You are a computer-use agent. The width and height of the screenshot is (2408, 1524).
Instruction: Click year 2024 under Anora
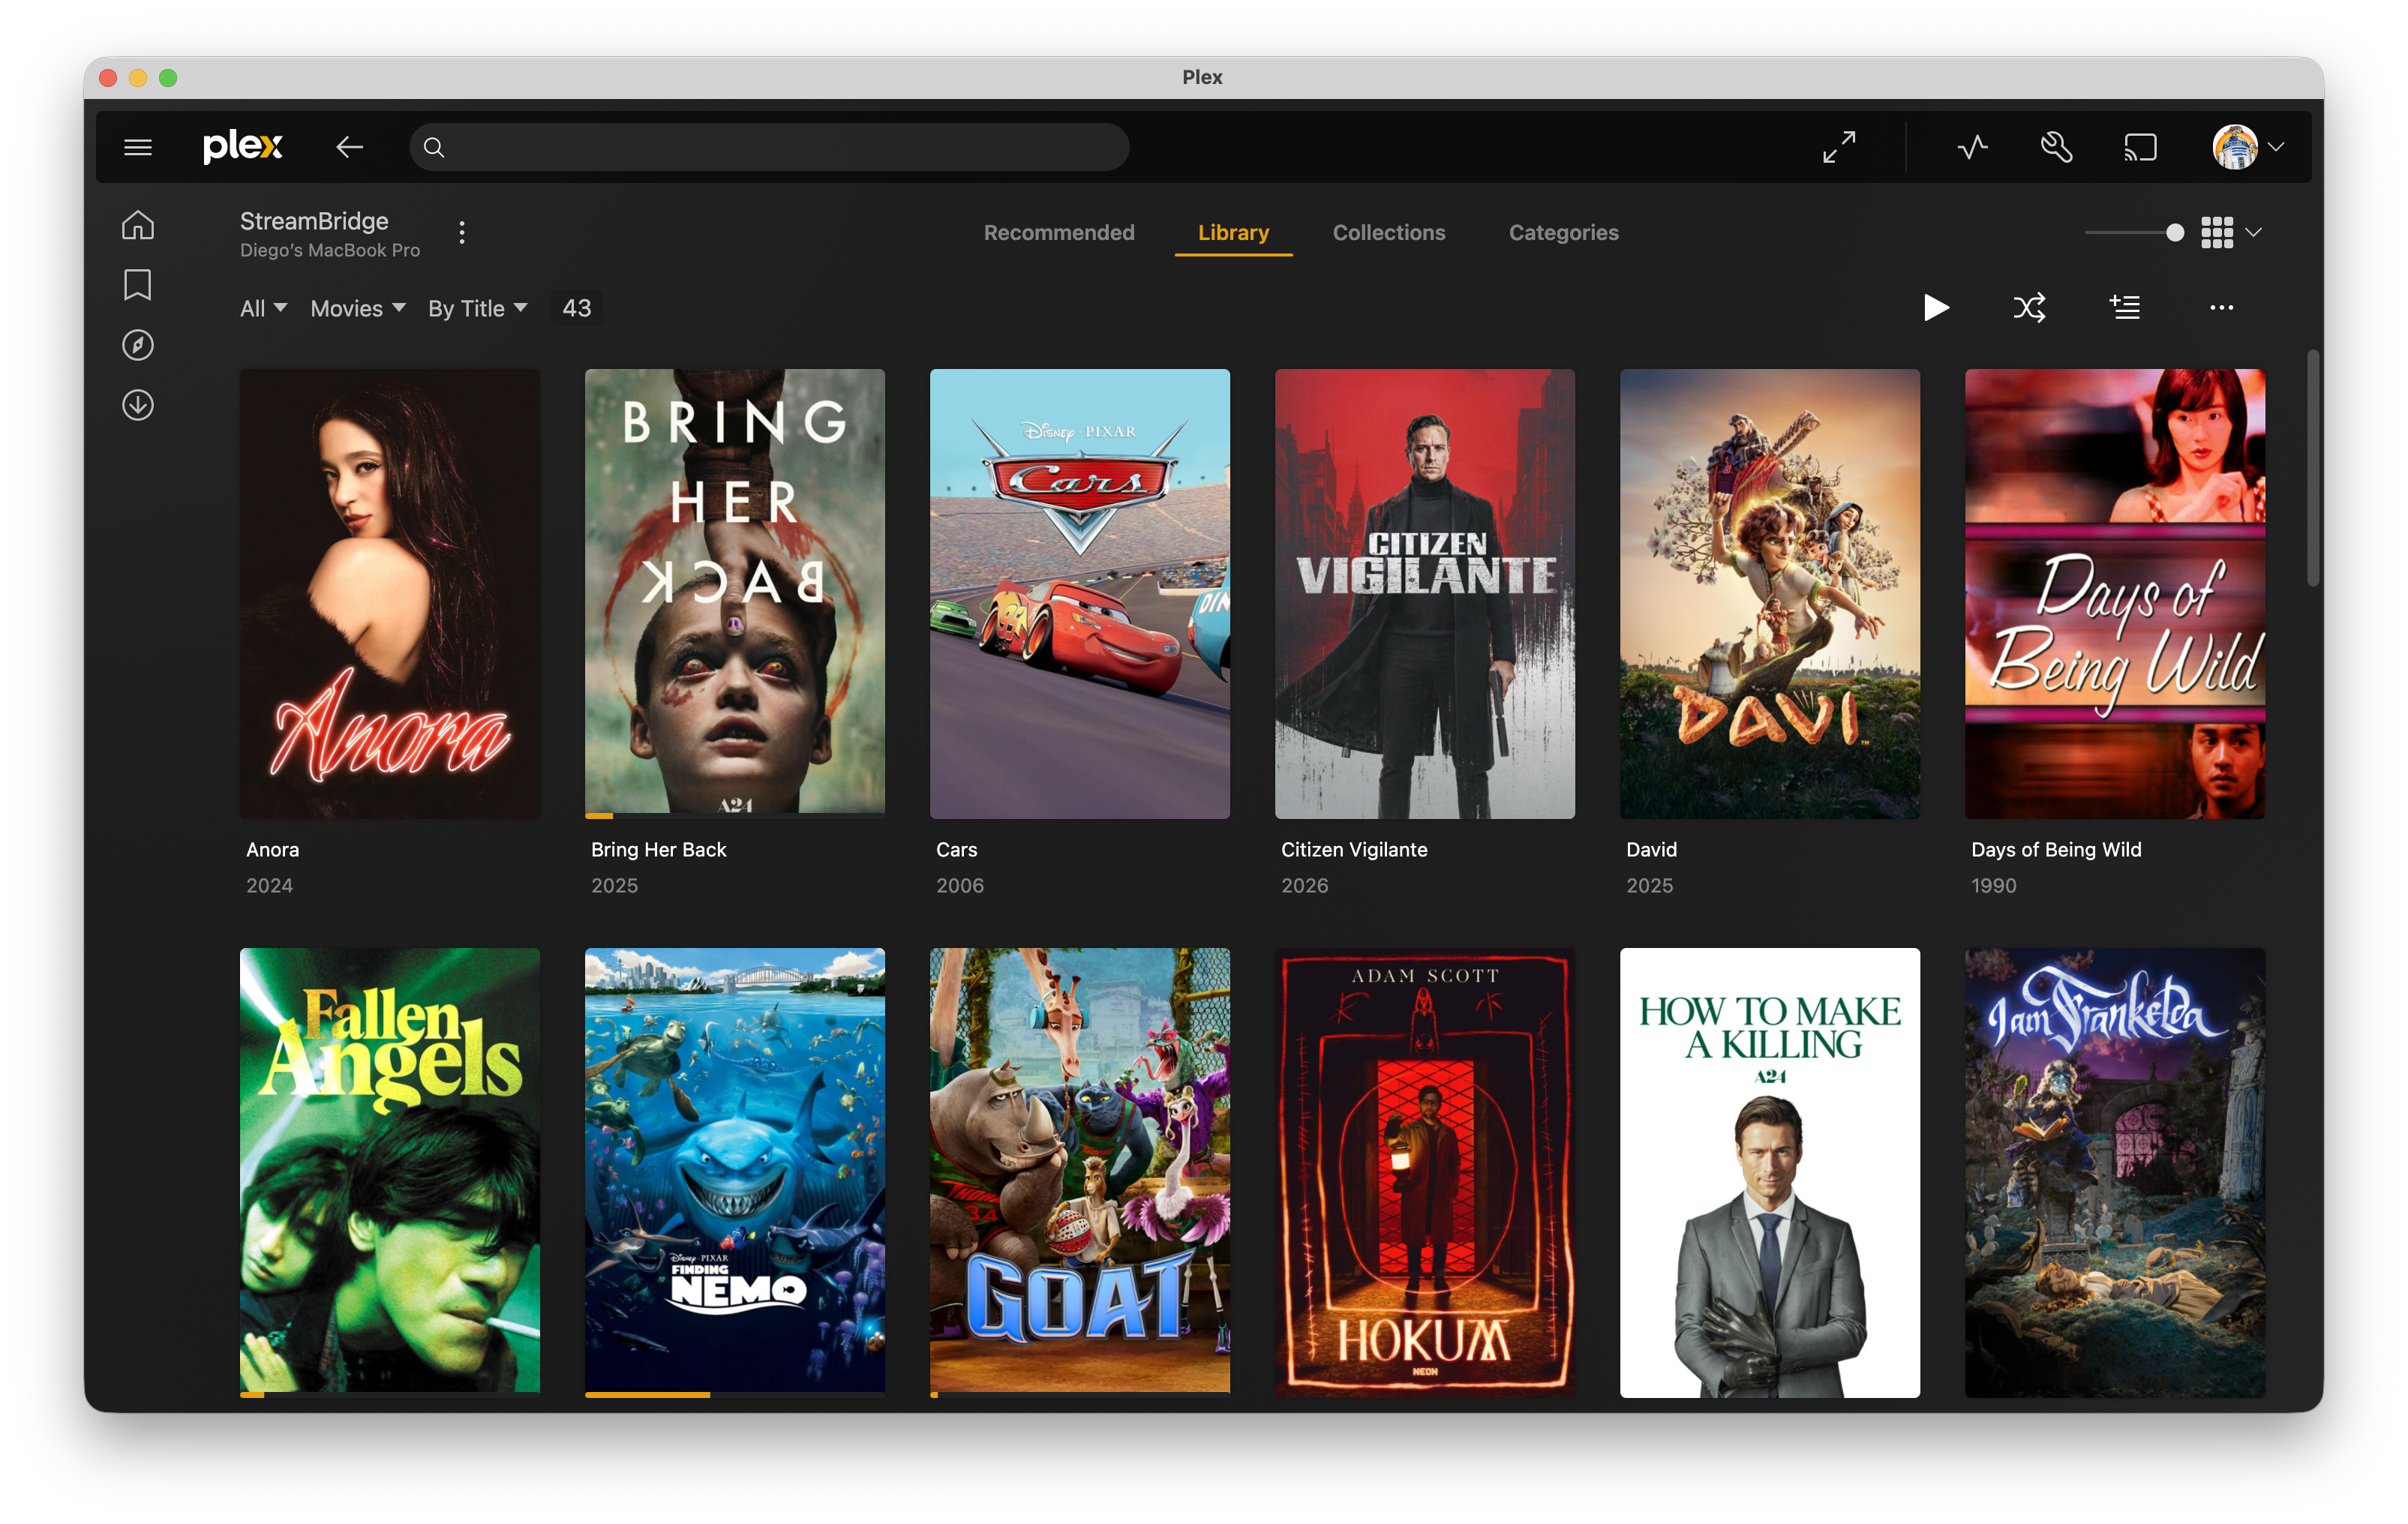(269, 886)
